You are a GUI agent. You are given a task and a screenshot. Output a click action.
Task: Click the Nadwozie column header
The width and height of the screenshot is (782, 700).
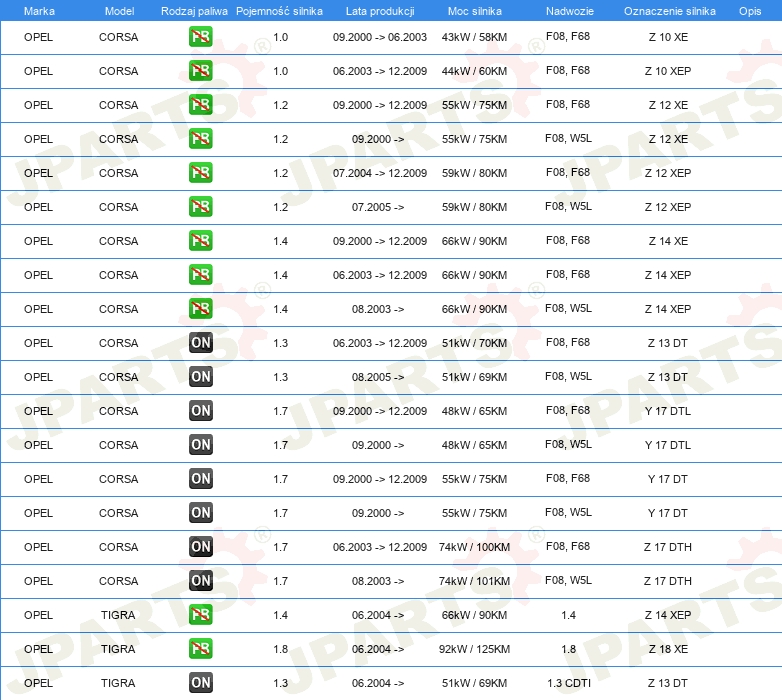570,11
